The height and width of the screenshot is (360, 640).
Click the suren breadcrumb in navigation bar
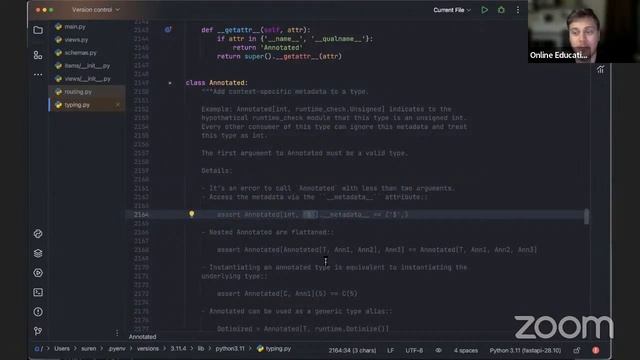[x=89, y=349]
